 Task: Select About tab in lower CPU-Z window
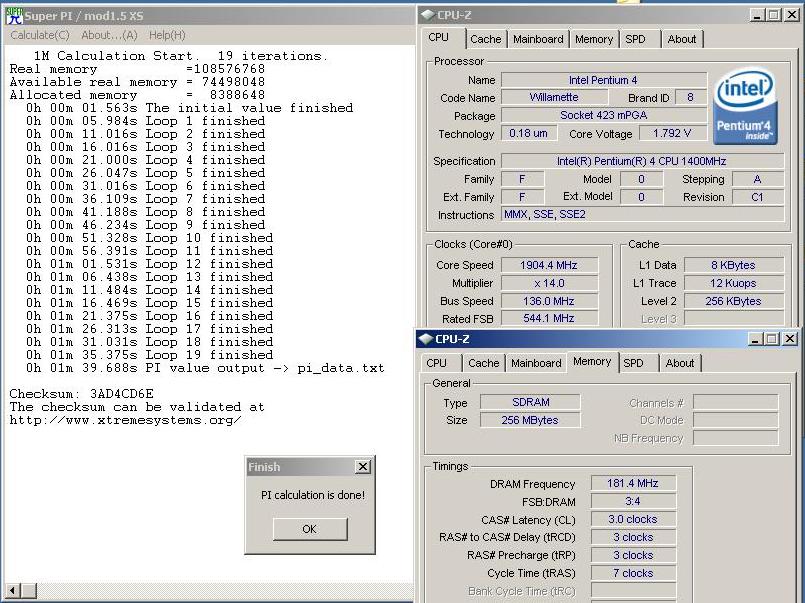680,363
